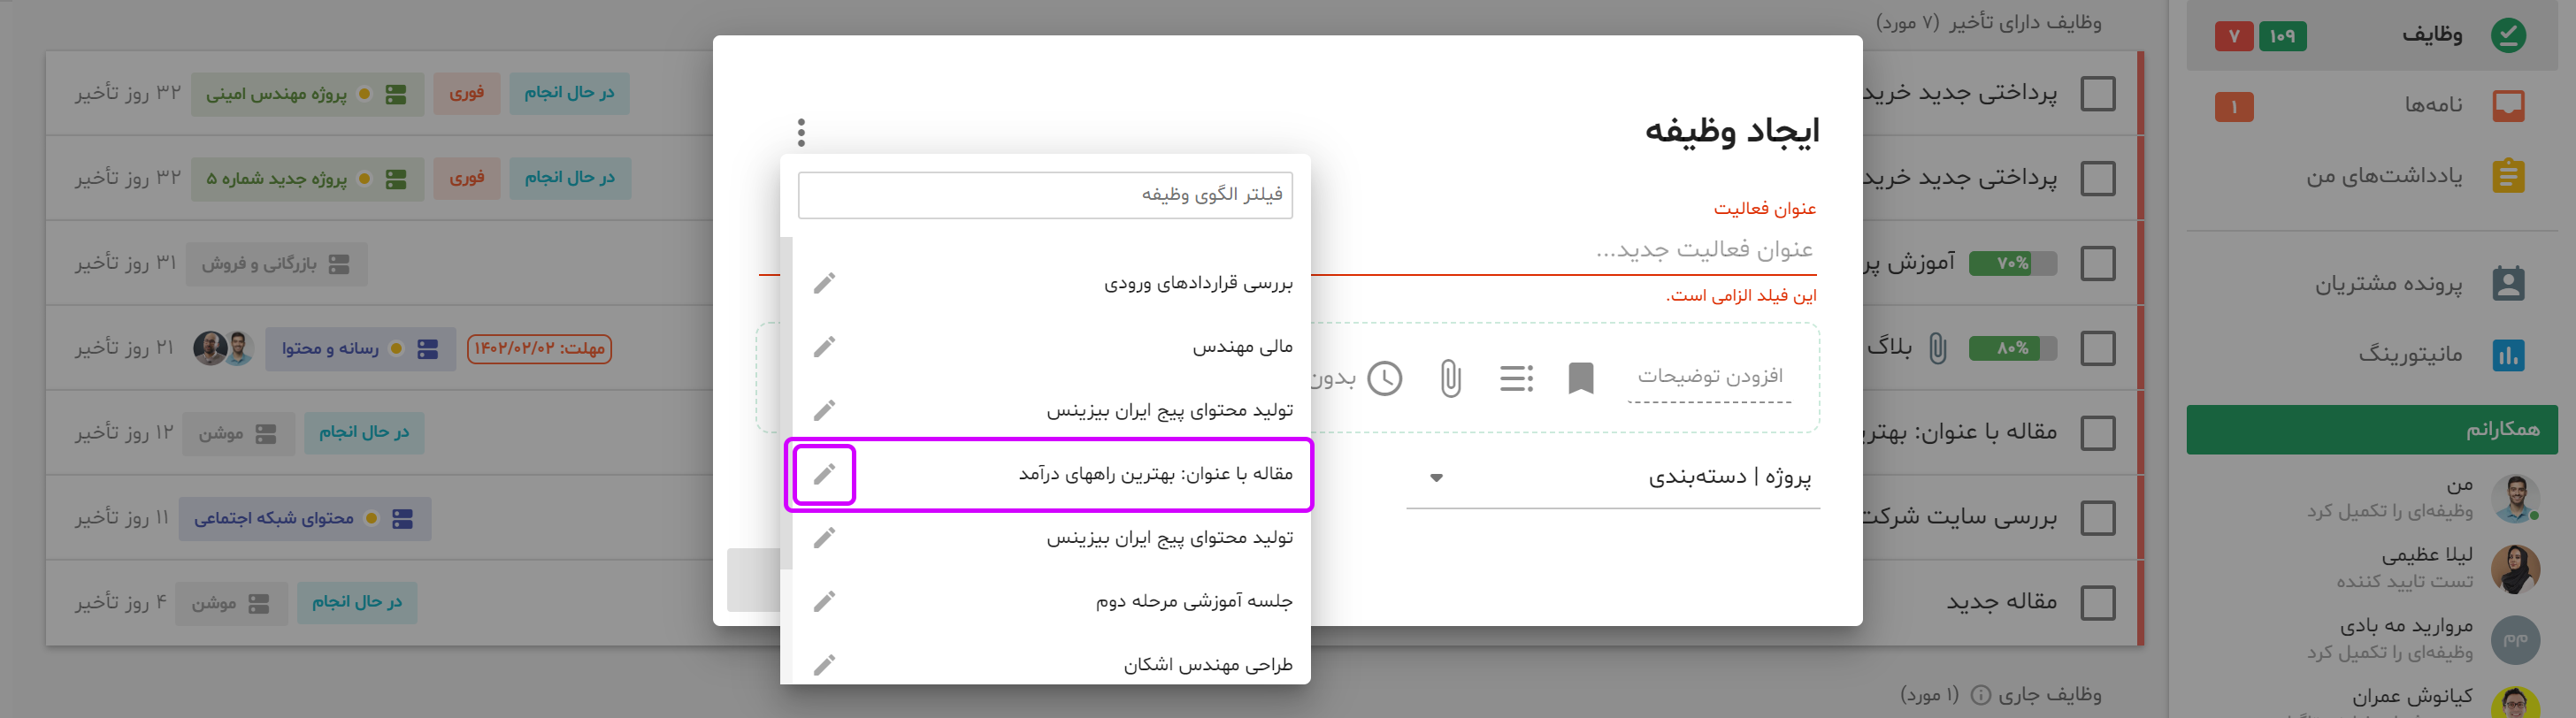The image size is (2576, 718).
Task: Check the بررسی سایت شرکت task
Action: click(x=2097, y=518)
